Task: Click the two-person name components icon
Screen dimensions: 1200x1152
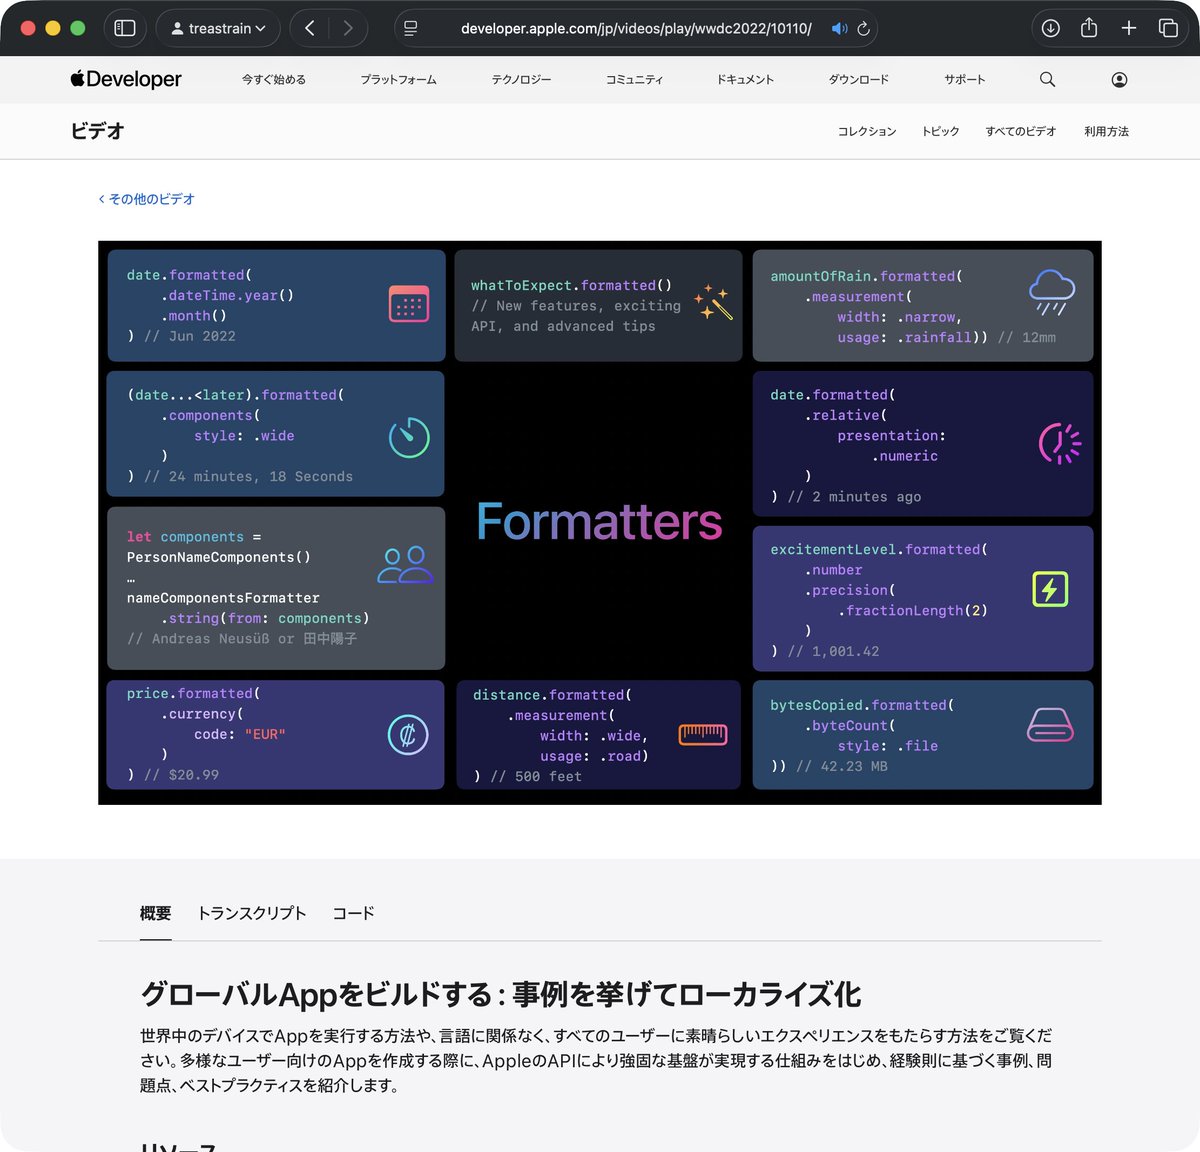Action: coord(405,565)
